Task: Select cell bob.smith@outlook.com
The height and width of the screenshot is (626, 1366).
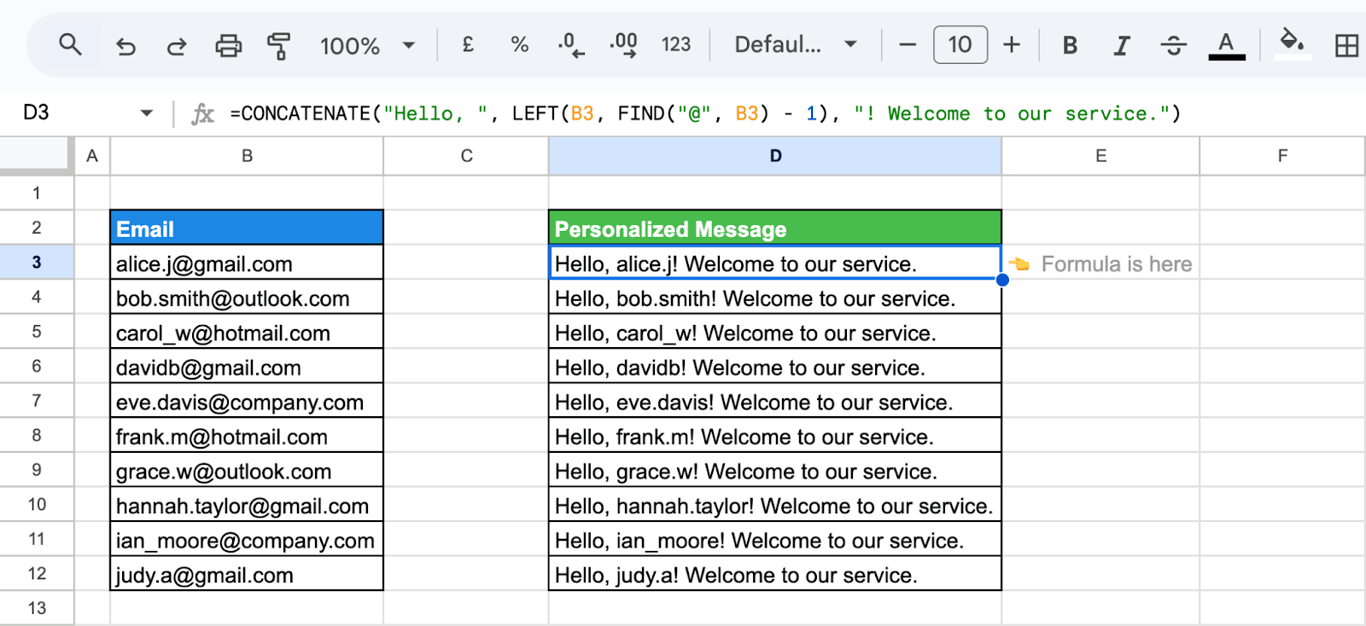Action: point(247,297)
